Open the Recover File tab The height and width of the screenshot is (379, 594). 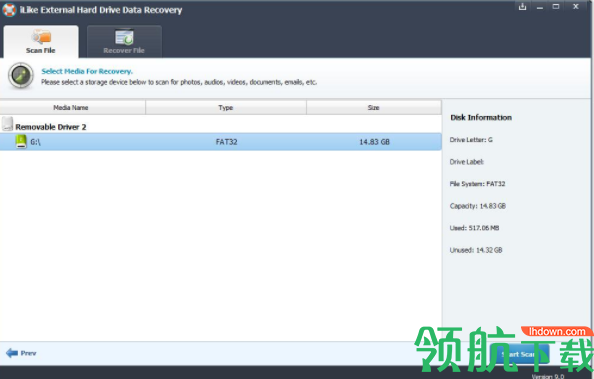[x=124, y=42]
